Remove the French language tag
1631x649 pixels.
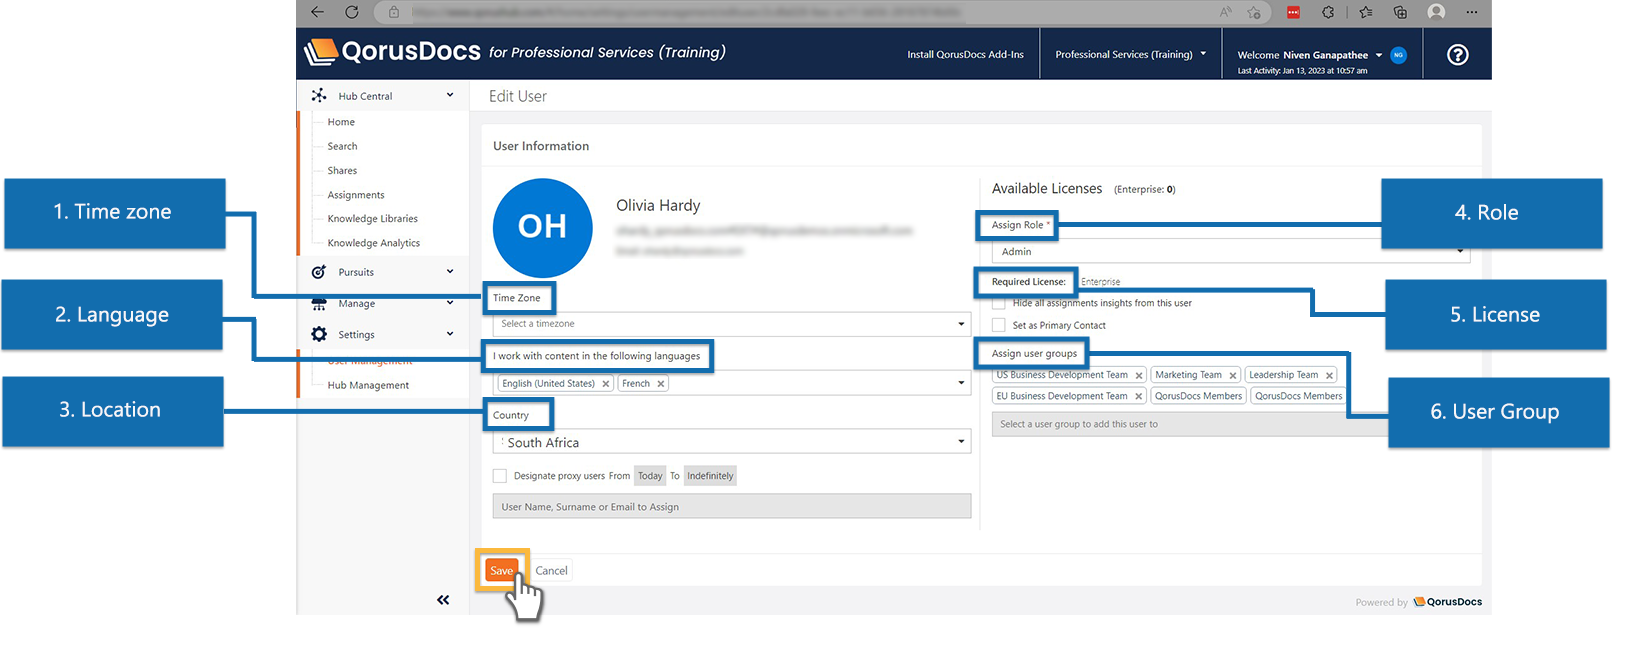pos(661,384)
